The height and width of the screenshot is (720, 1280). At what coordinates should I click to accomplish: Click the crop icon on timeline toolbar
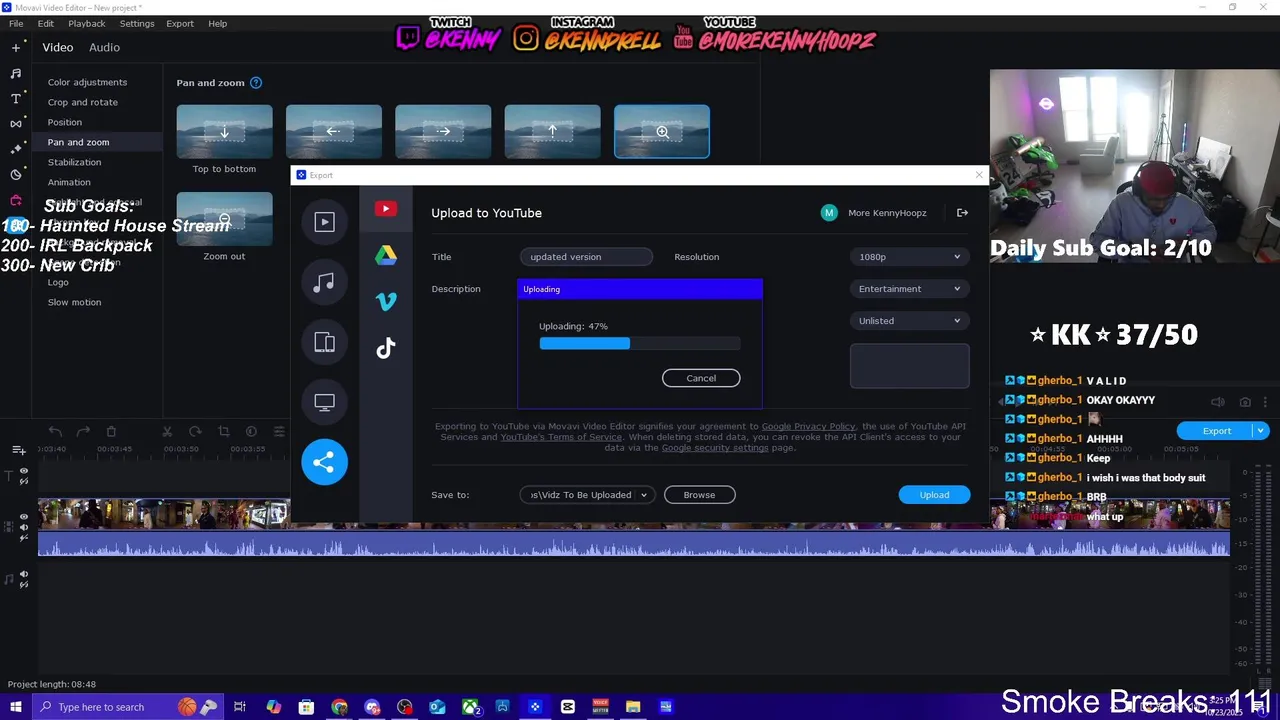point(223,431)
